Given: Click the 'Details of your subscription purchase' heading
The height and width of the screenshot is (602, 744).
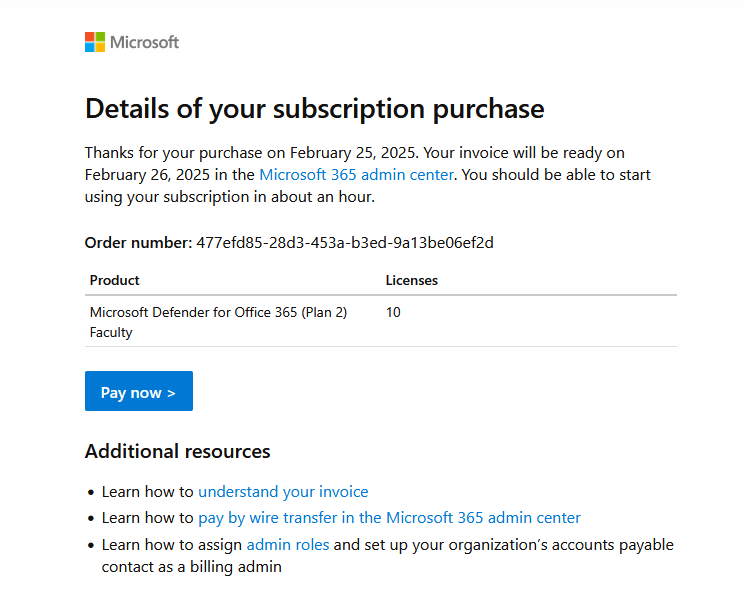Looking at the screenshot, I should (314, 108).
